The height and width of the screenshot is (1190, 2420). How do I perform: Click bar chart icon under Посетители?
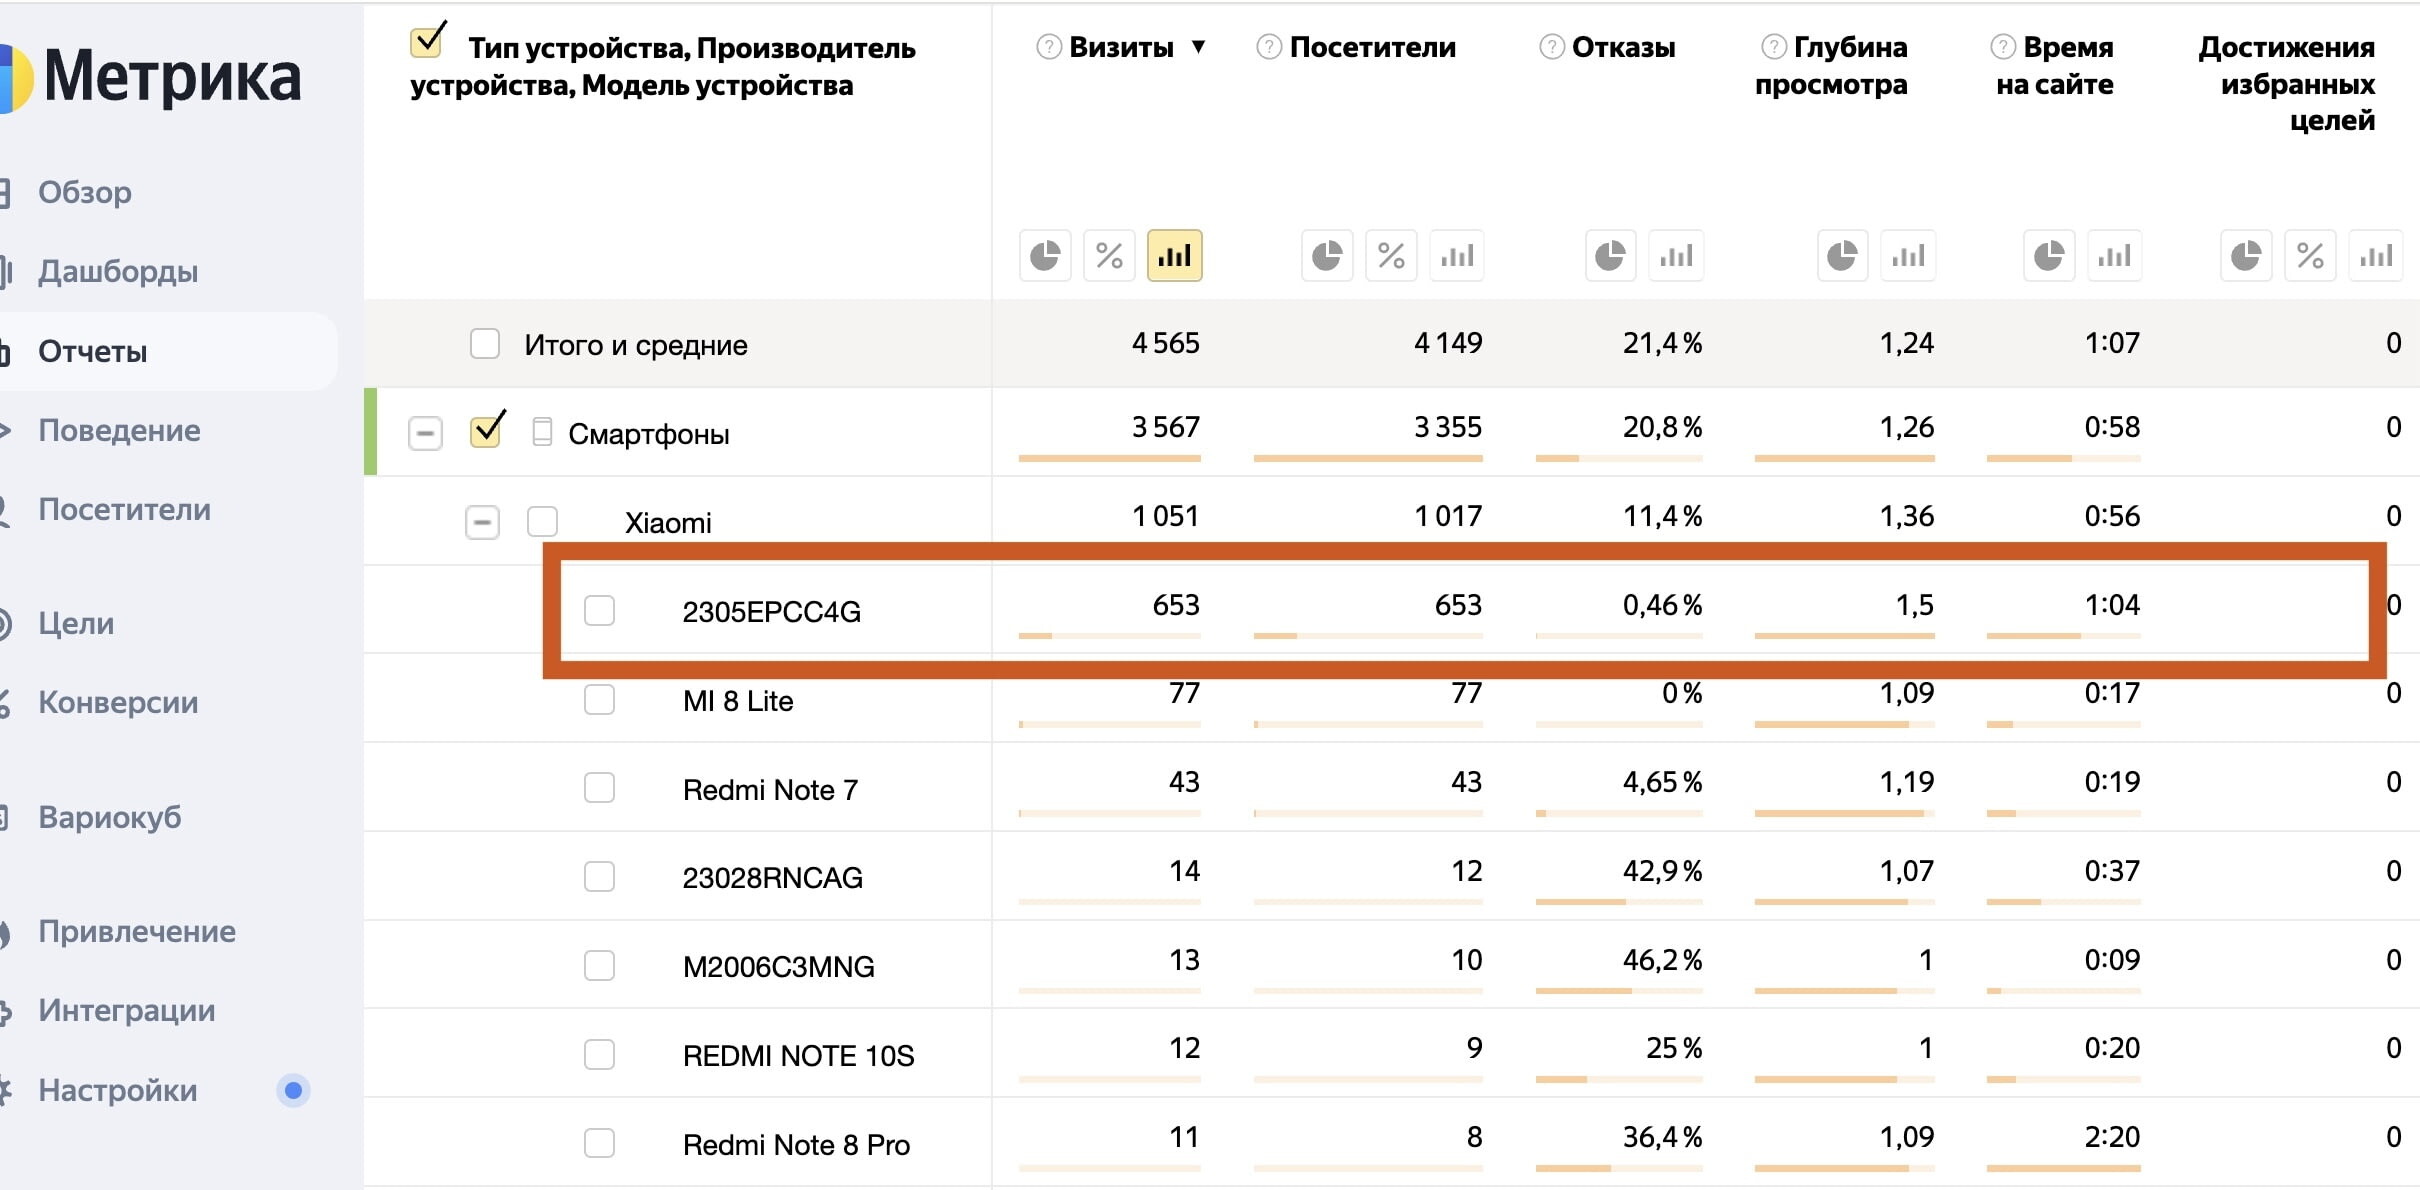pyautogui.click(x=1457, y=256)
